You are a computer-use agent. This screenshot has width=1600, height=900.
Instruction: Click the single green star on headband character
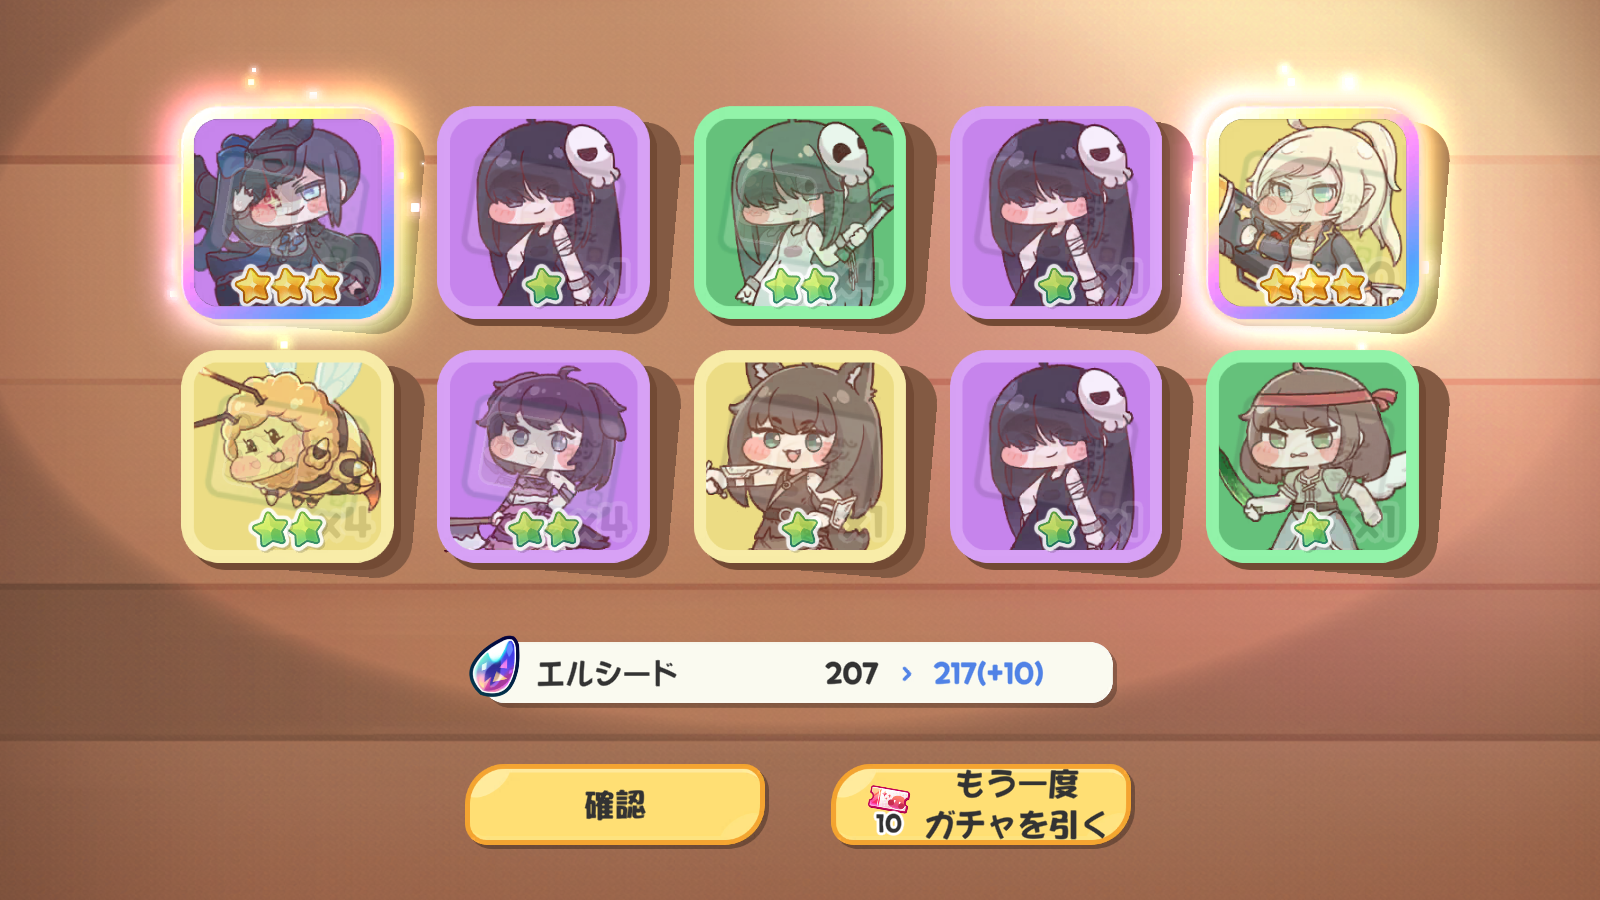click(x=1312, y=529)
